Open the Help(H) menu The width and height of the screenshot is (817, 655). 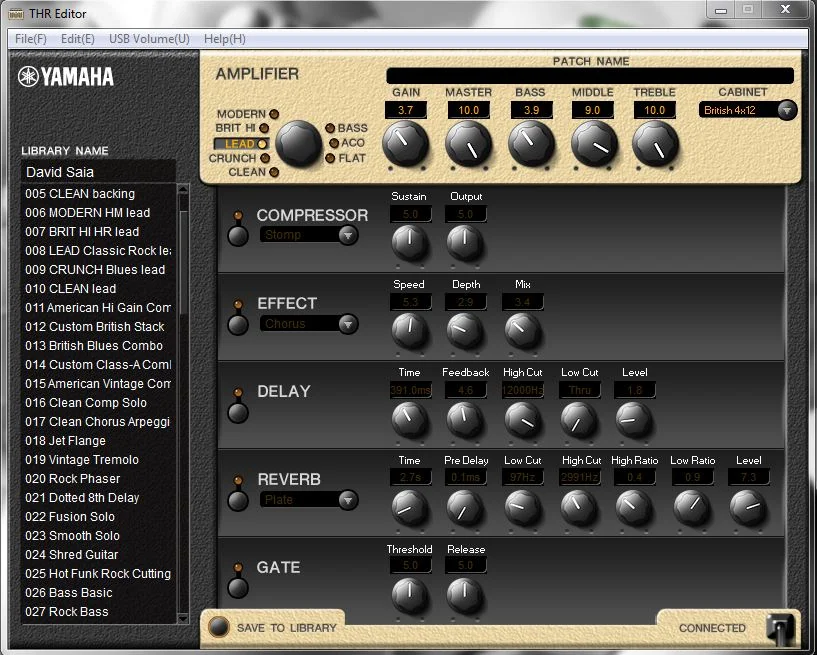pyautogui.click(x=225, y=39)
